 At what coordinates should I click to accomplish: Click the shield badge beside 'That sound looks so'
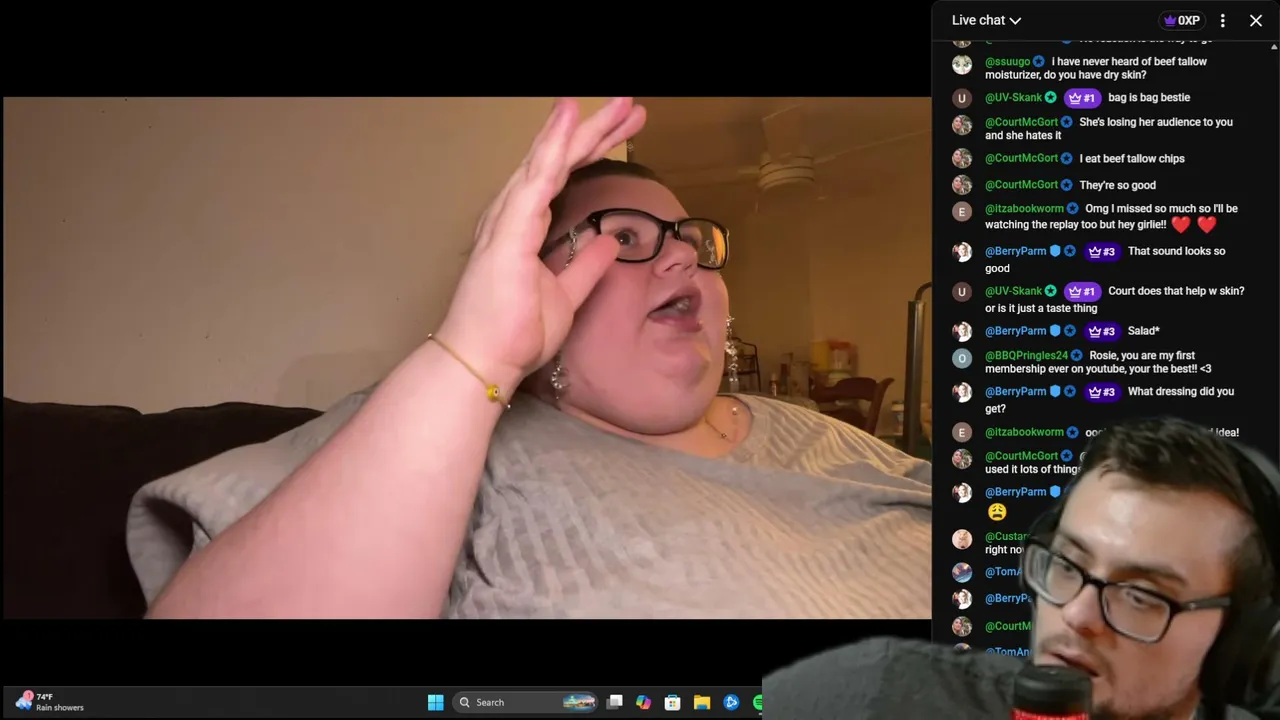(1055, 252)
